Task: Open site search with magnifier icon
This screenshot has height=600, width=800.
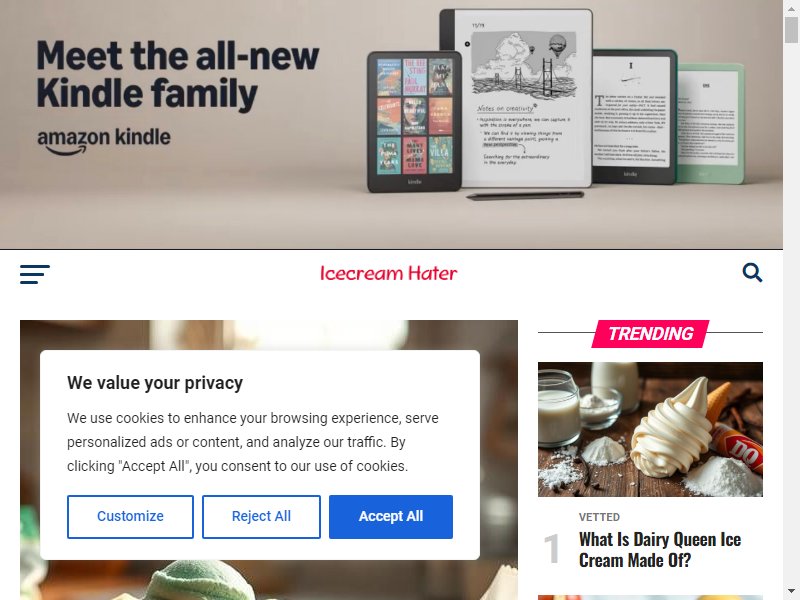Action: (x=752, y=272)
